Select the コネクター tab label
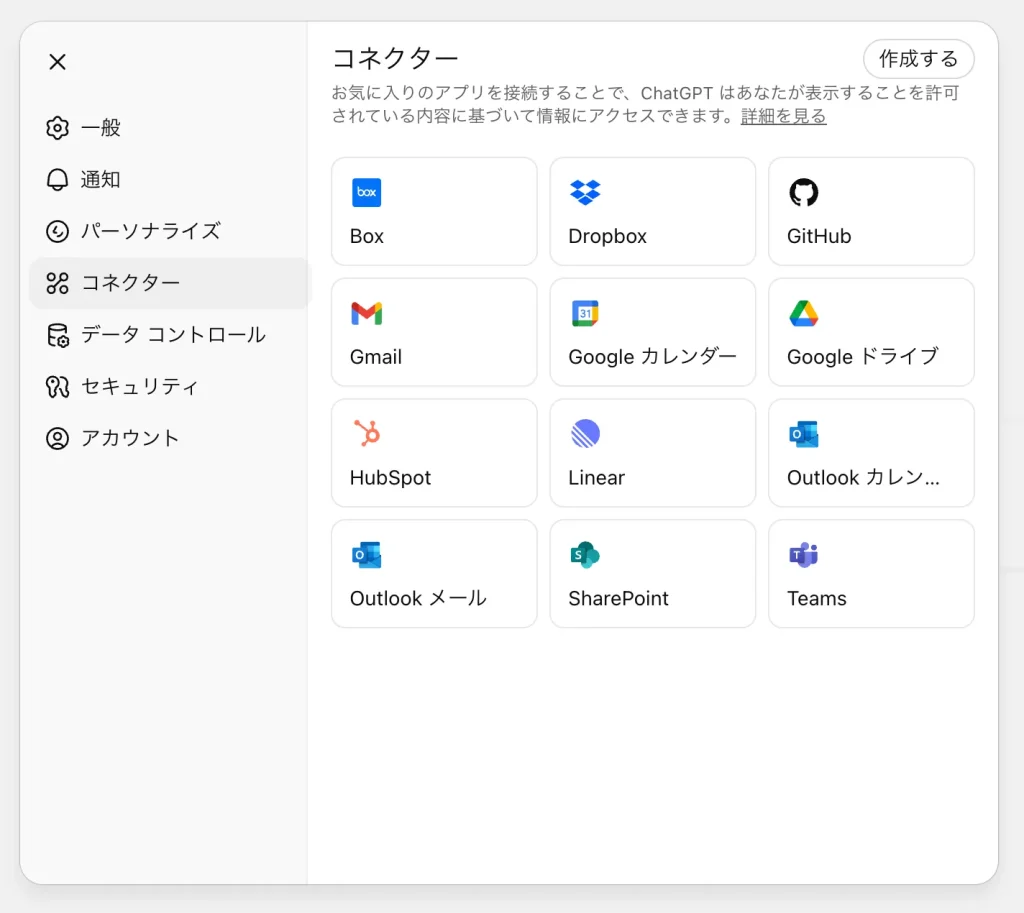The height and width of the screenshot is (913, 1024). 131,283
